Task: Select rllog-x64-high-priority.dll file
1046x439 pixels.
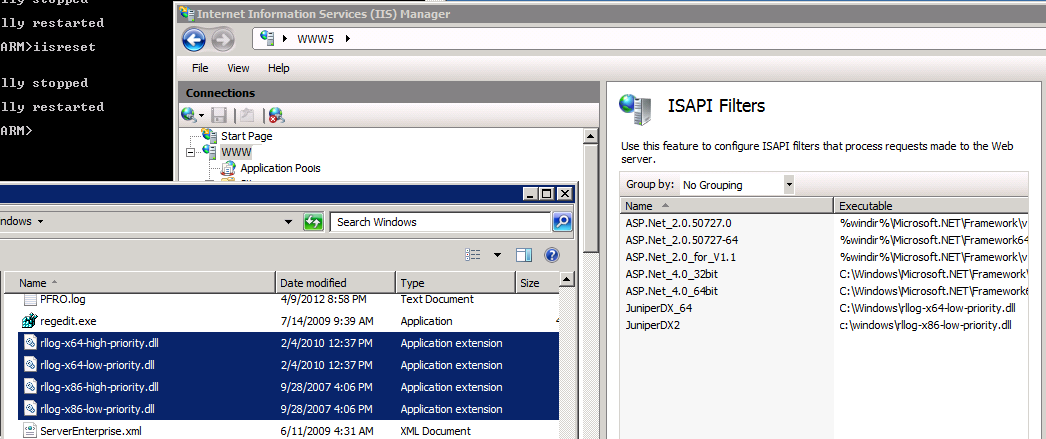Action: (x=99, y=344)
